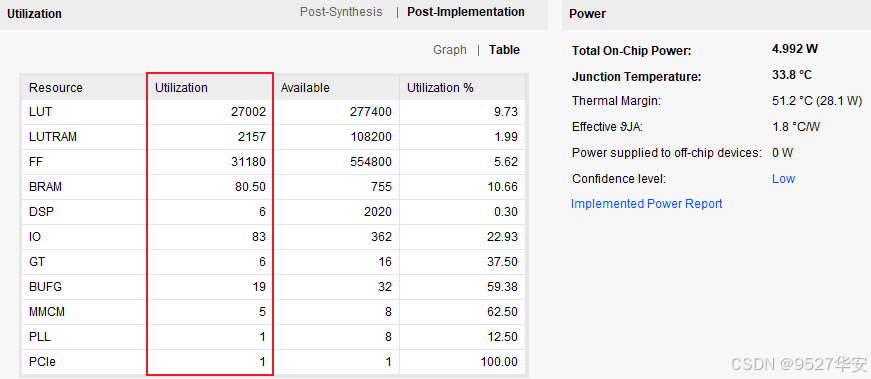Switch to the Post-Synthesis tab

[x=341, y=12]
